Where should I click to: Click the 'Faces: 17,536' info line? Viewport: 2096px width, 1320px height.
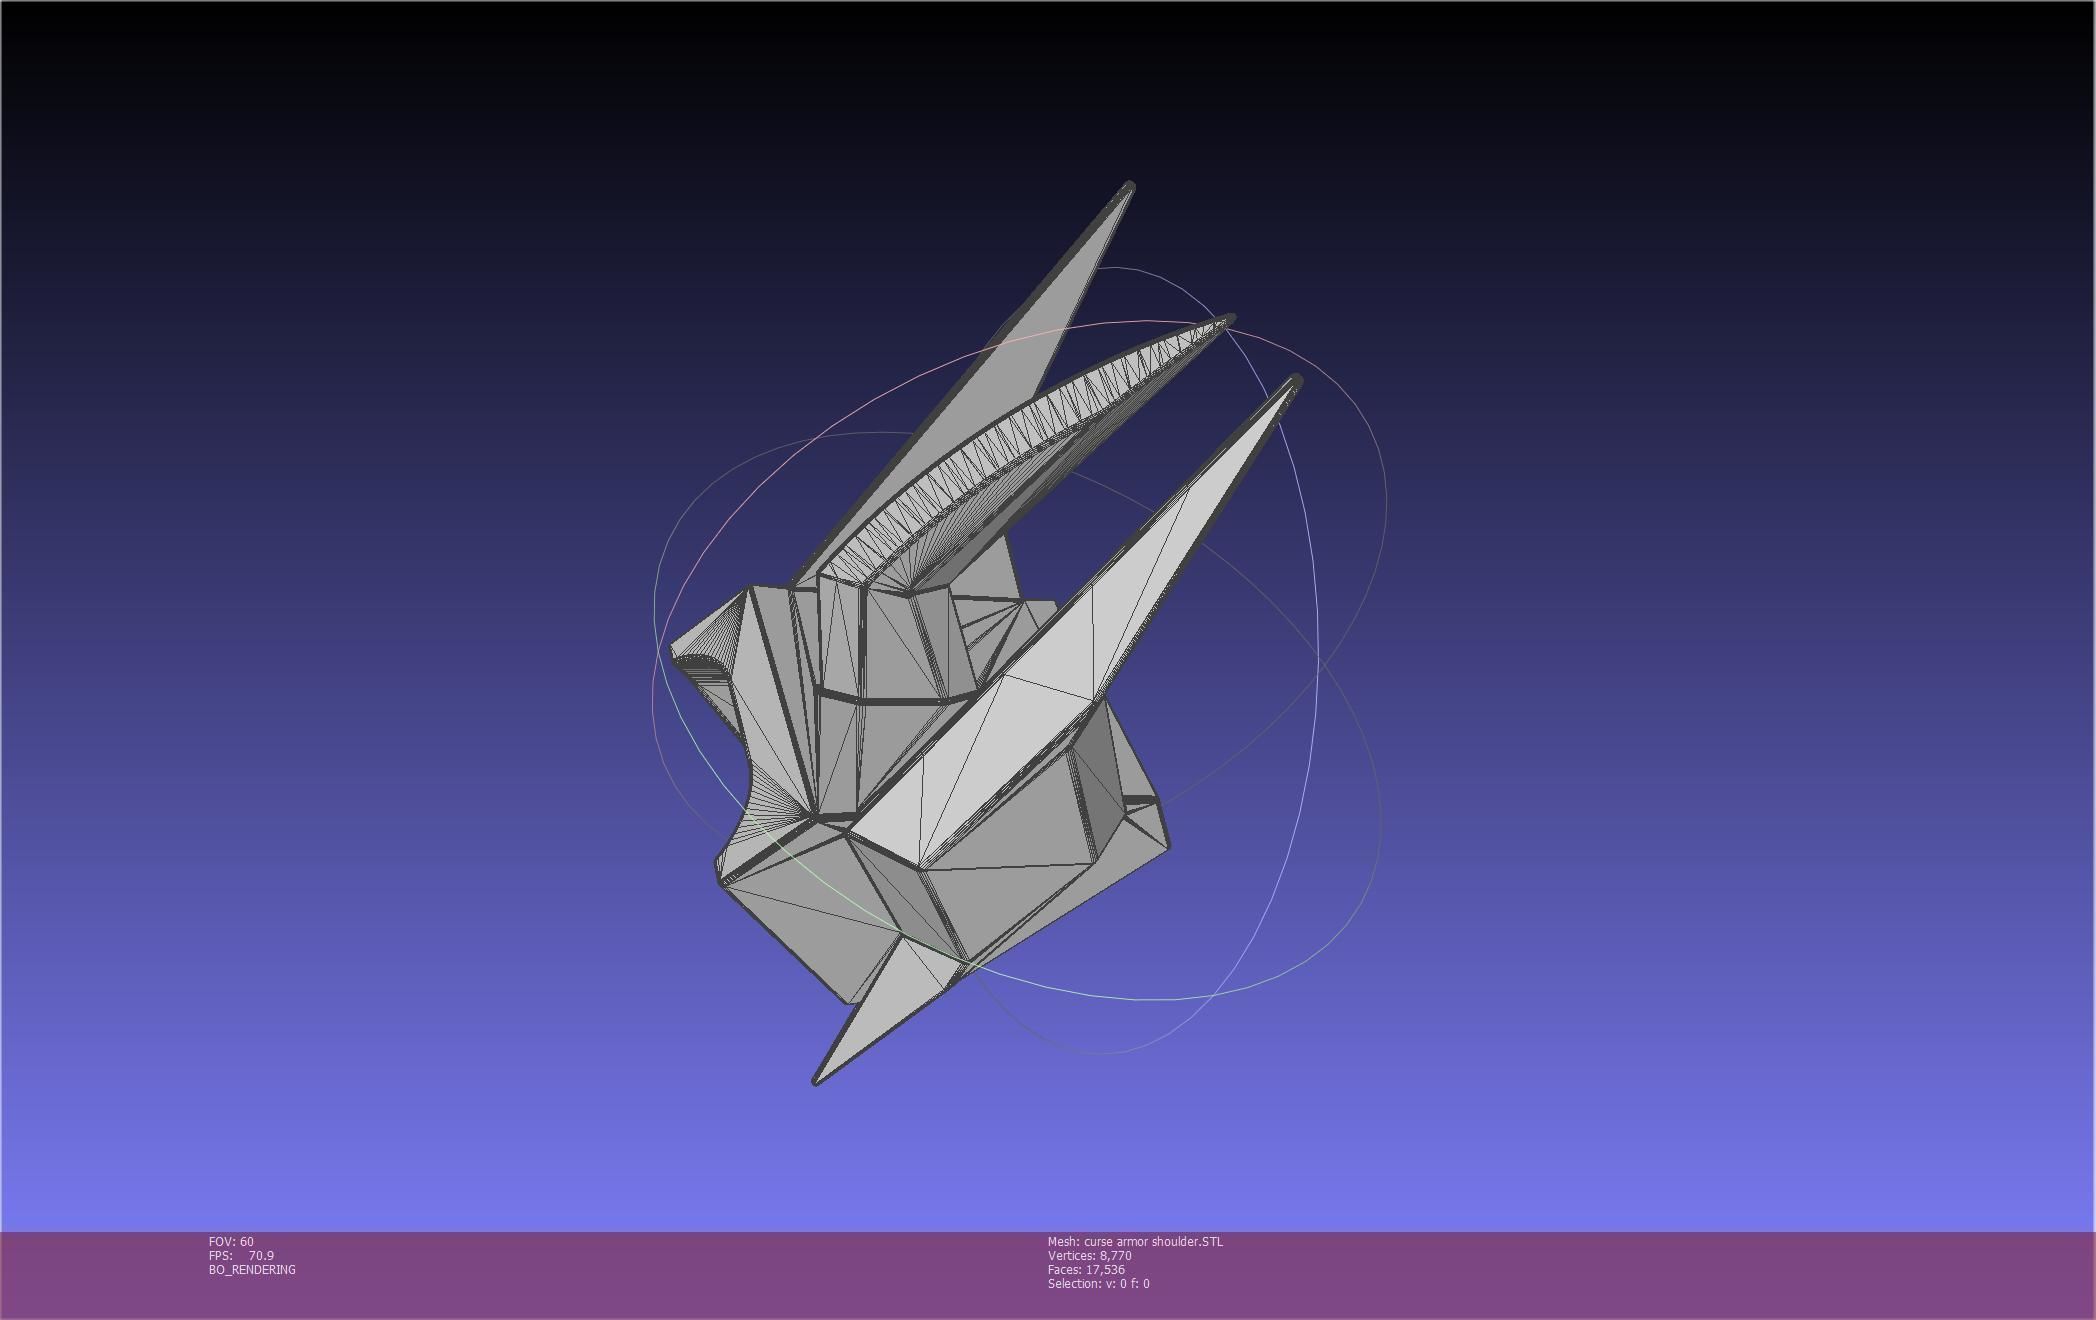[1086, 1270]
